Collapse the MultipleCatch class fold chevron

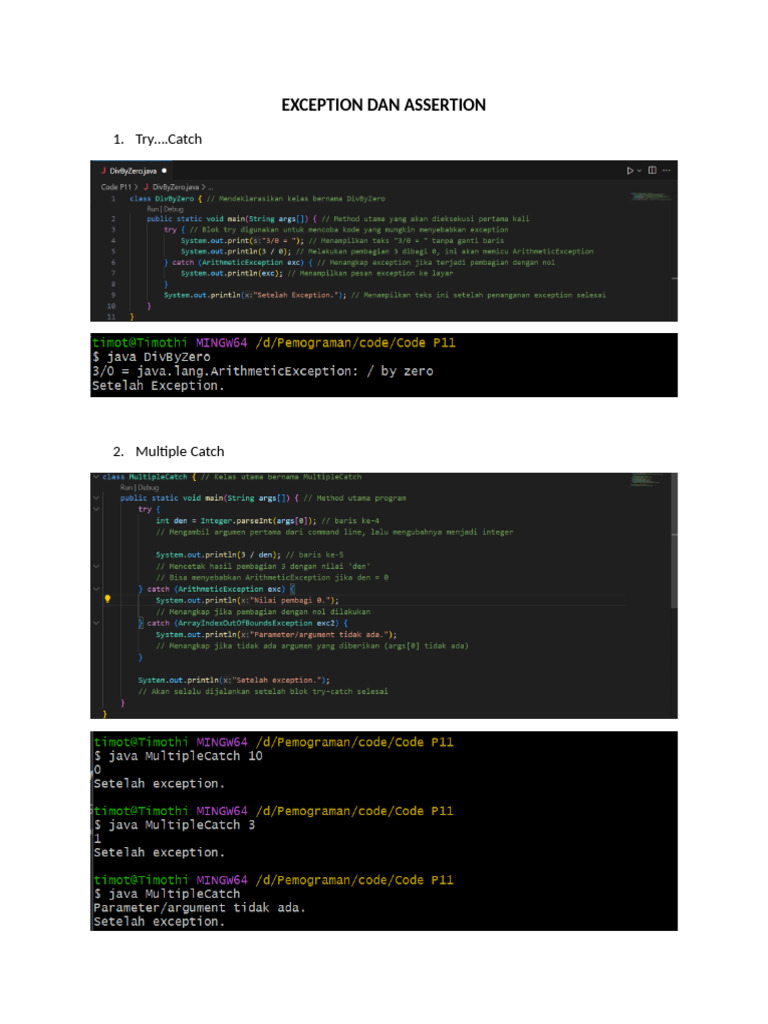click(x=96, y=477)
